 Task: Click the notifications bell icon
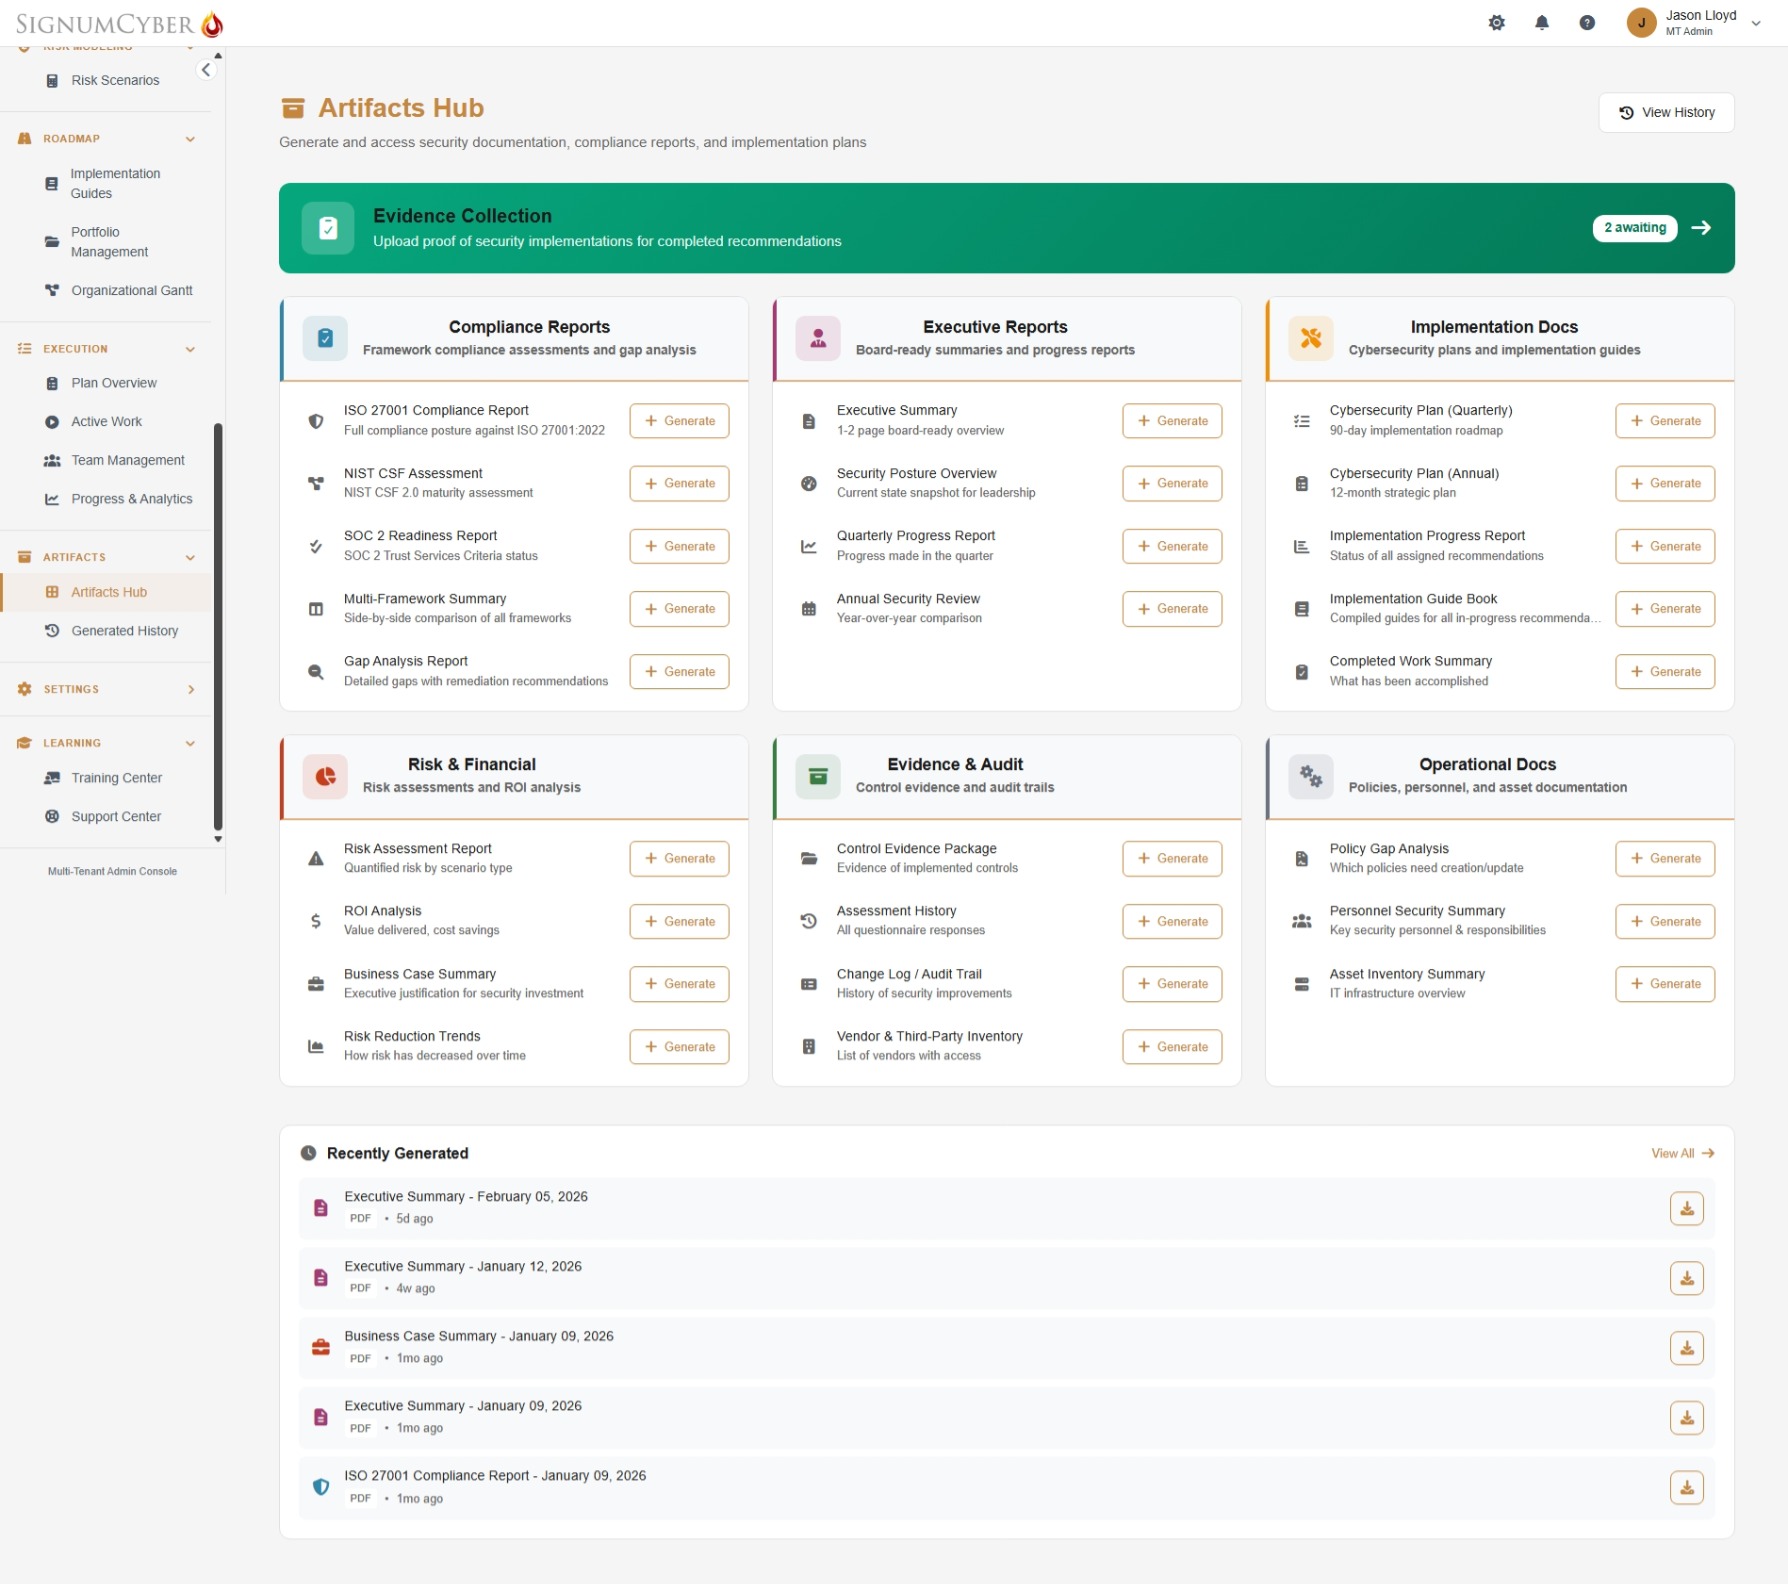tap(1542, 22)
